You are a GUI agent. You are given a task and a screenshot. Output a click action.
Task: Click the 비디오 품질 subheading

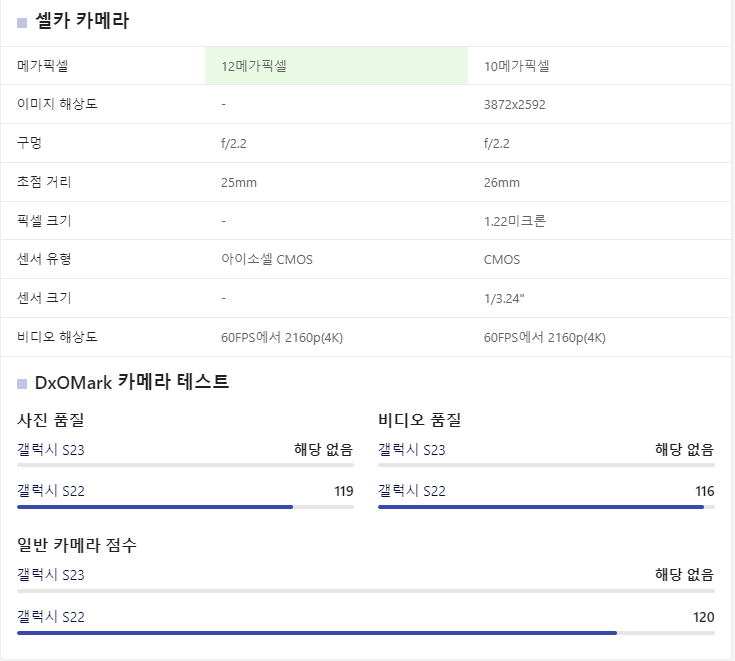(420, 420)
